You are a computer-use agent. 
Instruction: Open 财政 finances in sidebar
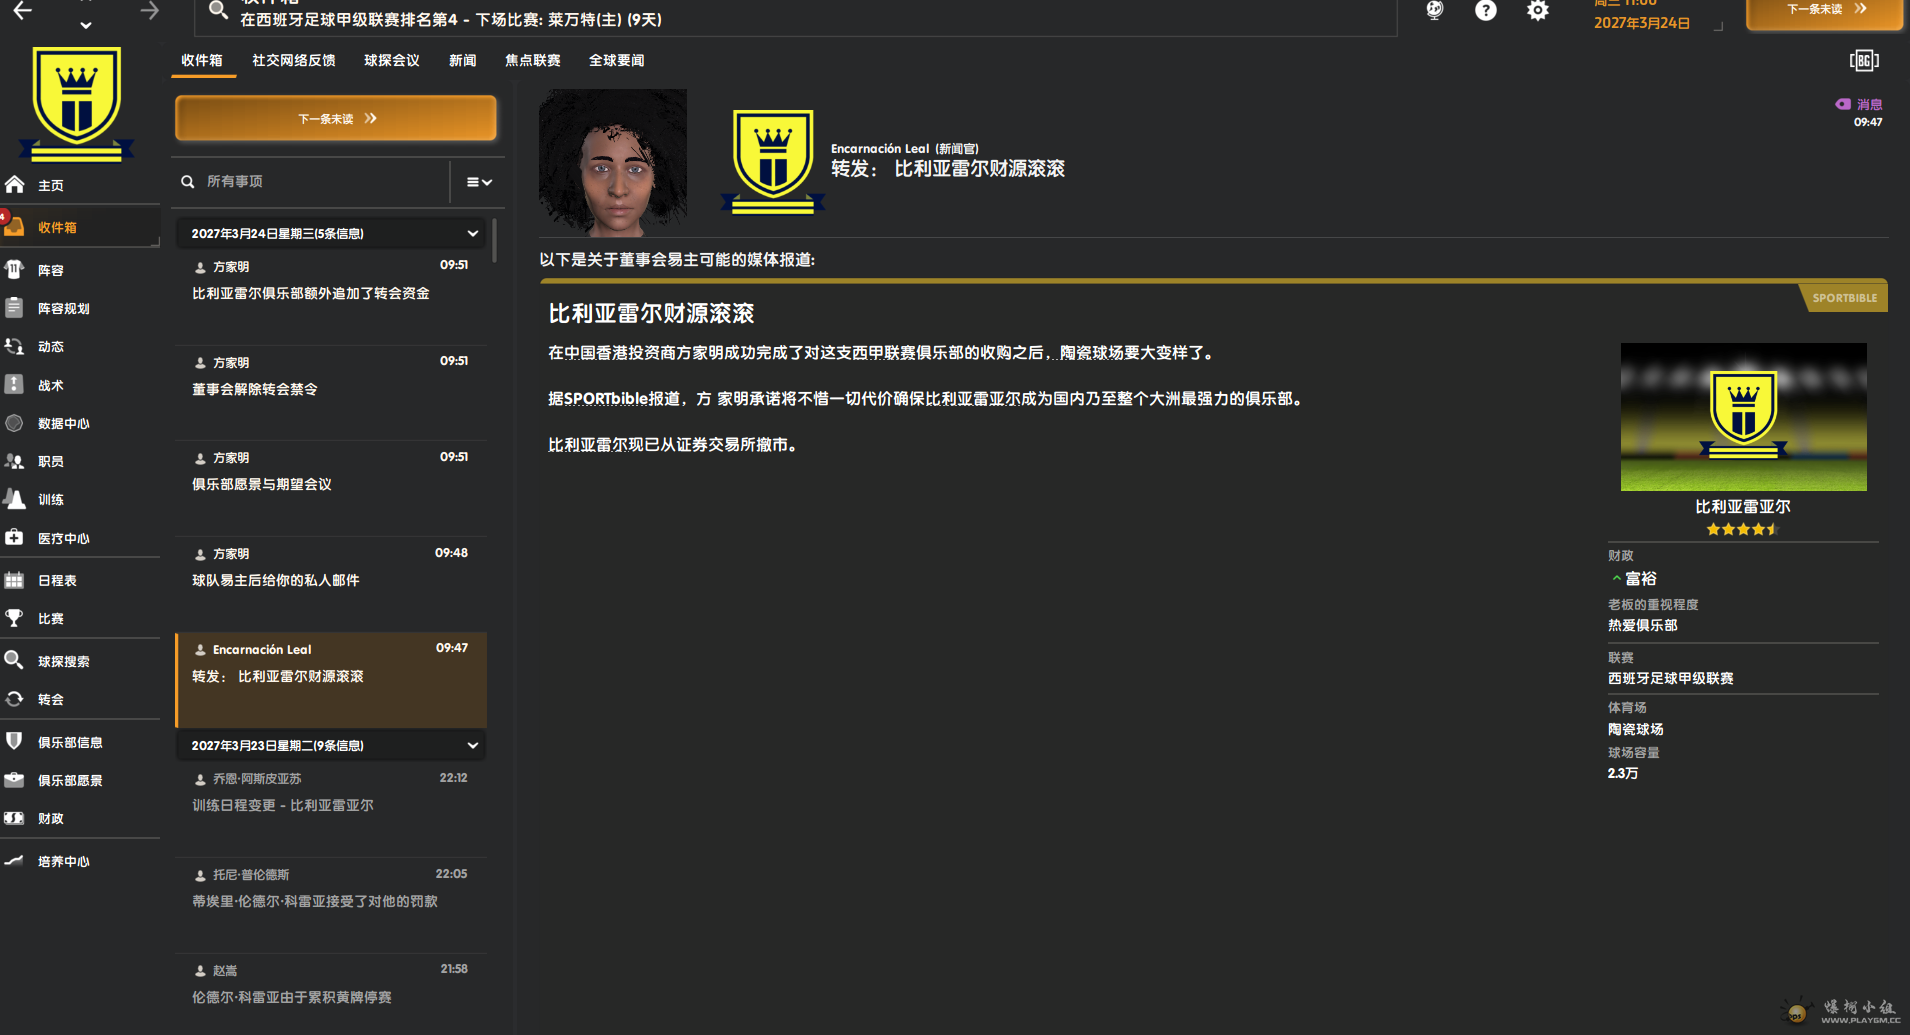[x=50, y=818]
